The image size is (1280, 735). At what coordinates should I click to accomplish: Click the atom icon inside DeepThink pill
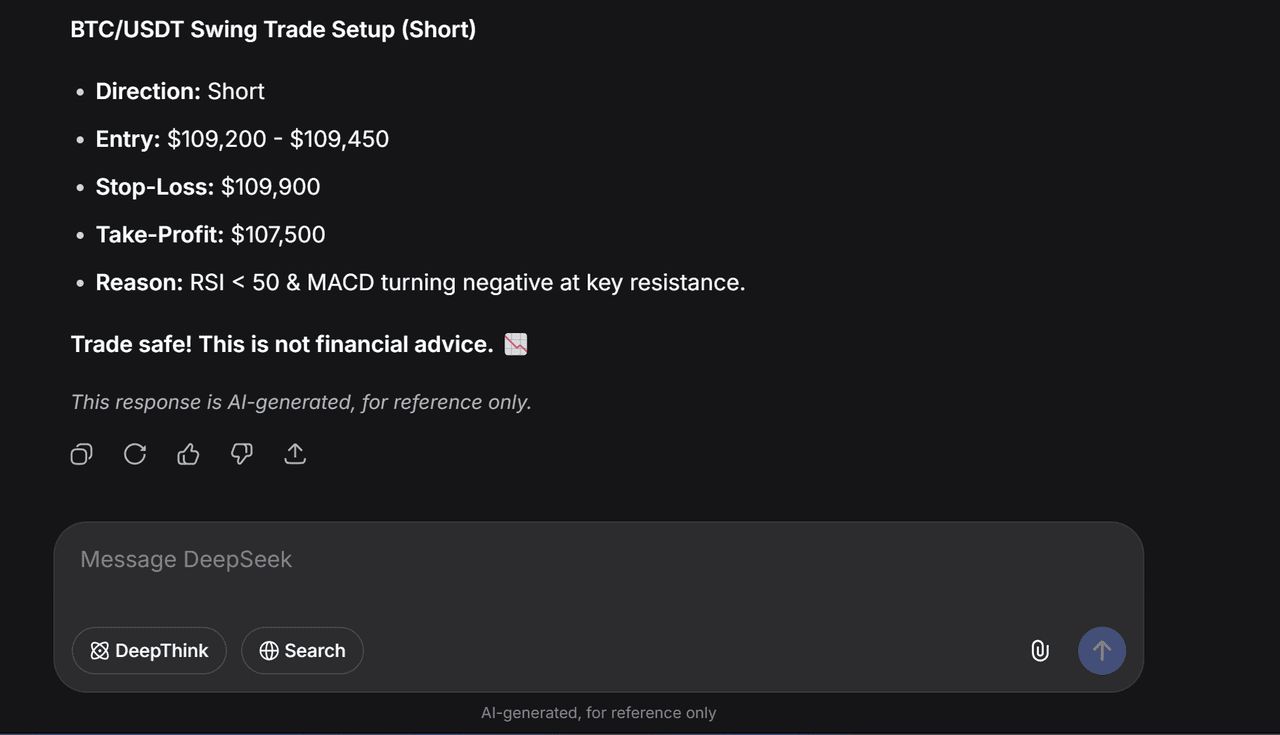(x=99, y=651)
